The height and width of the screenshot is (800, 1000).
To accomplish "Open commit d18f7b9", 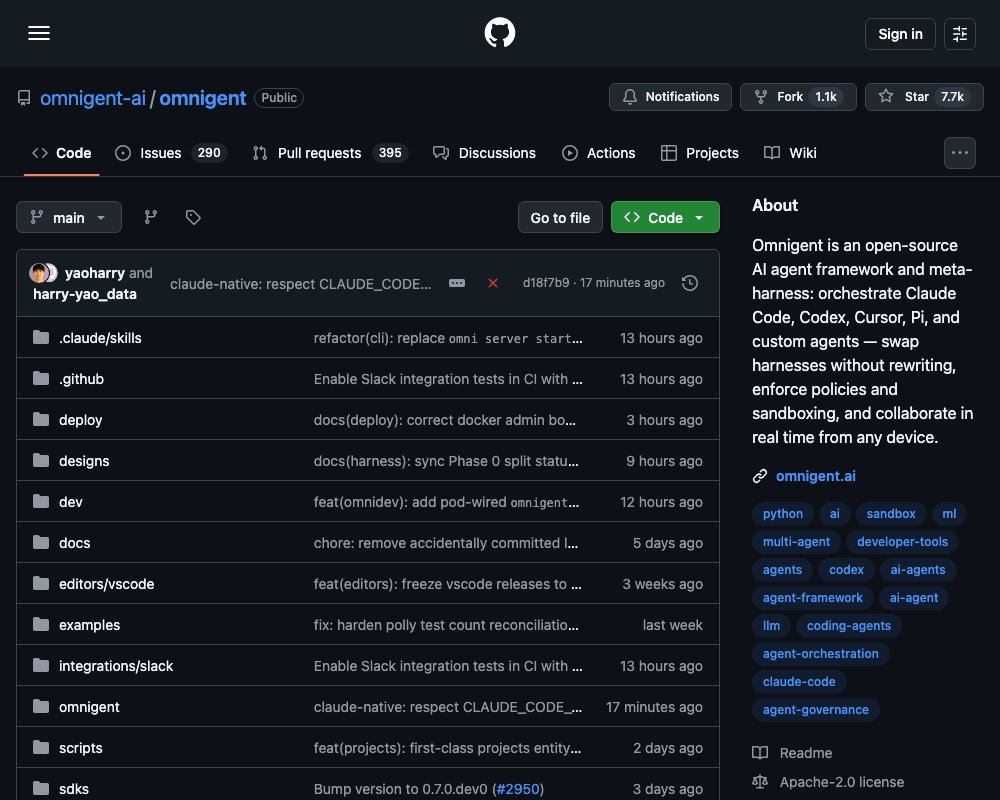I will [x=546, y=283].
